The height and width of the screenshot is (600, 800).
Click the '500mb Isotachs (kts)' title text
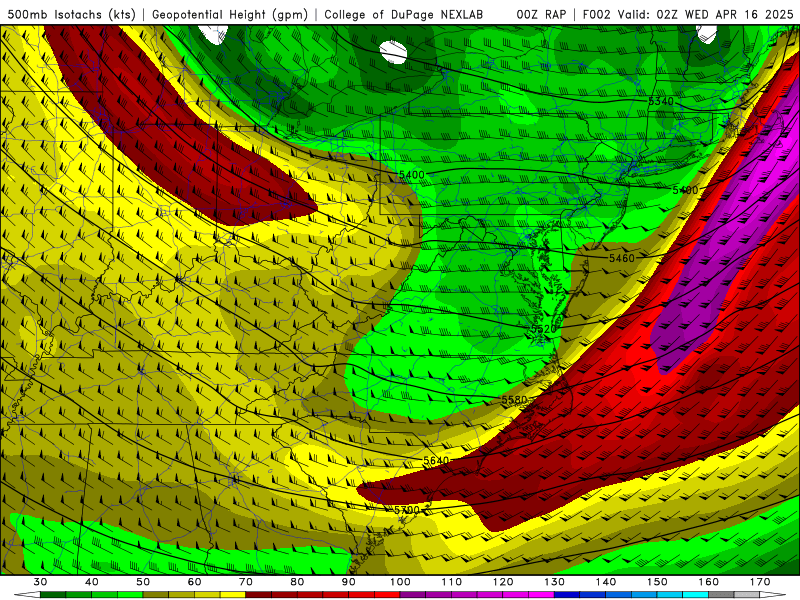pos(72,14)
